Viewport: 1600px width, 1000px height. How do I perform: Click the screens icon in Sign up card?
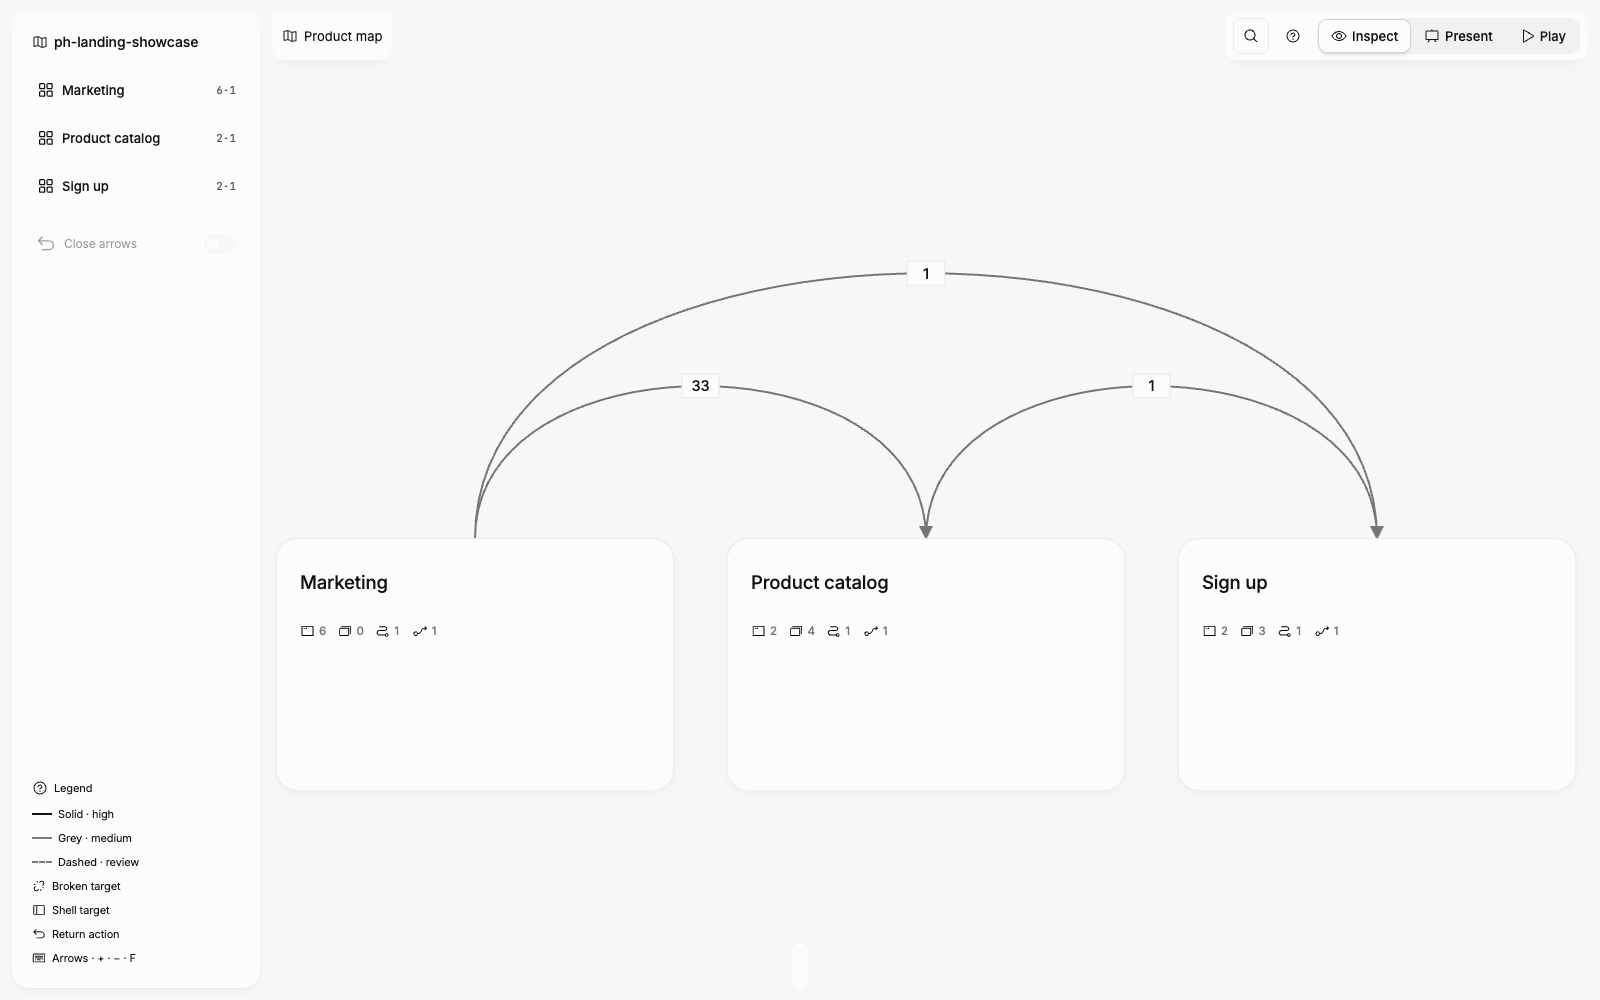point(1209,631)
